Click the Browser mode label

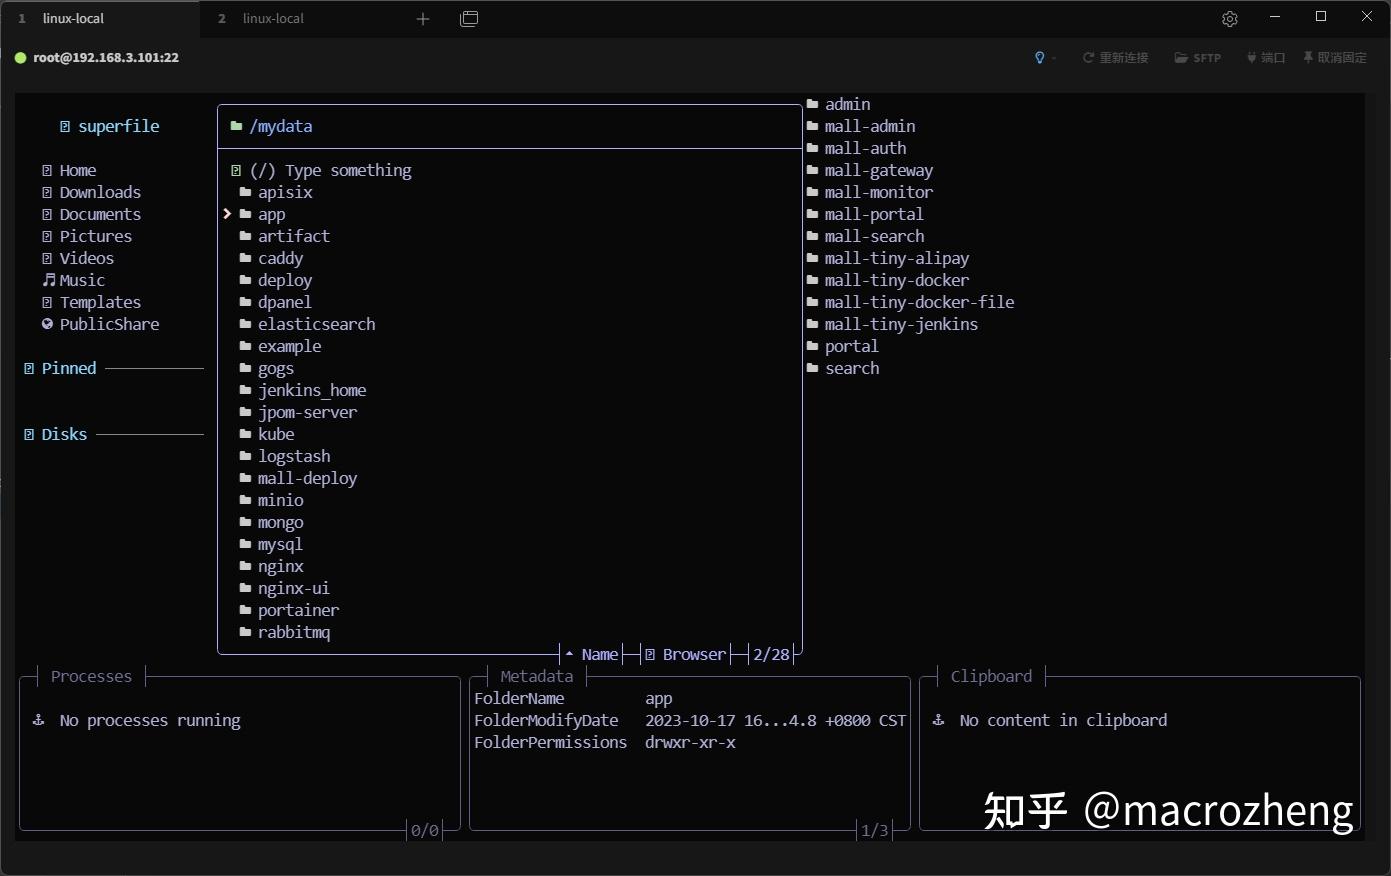click(693, 654)
